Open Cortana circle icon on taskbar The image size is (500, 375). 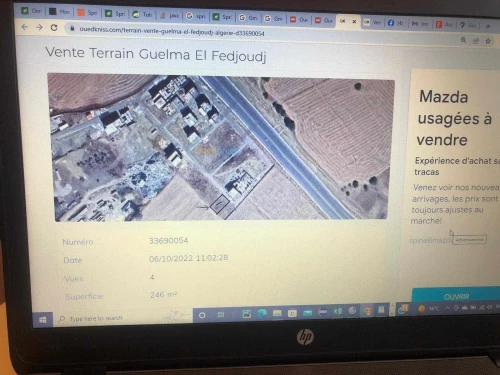pos(202,315)
